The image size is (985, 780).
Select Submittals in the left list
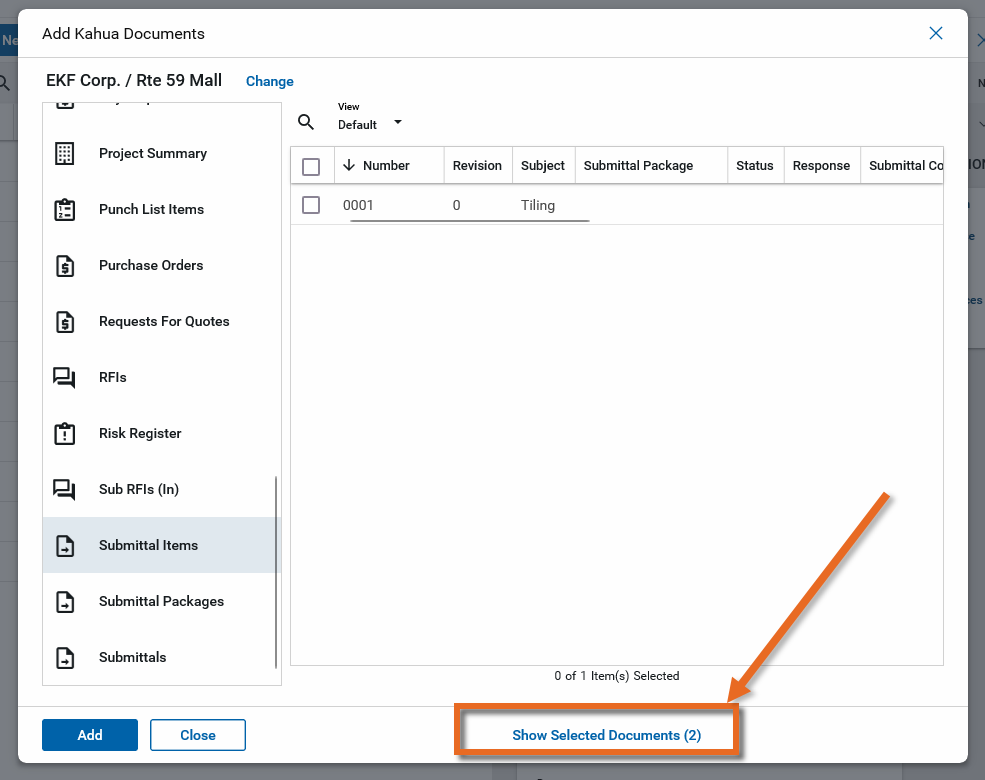132,657
